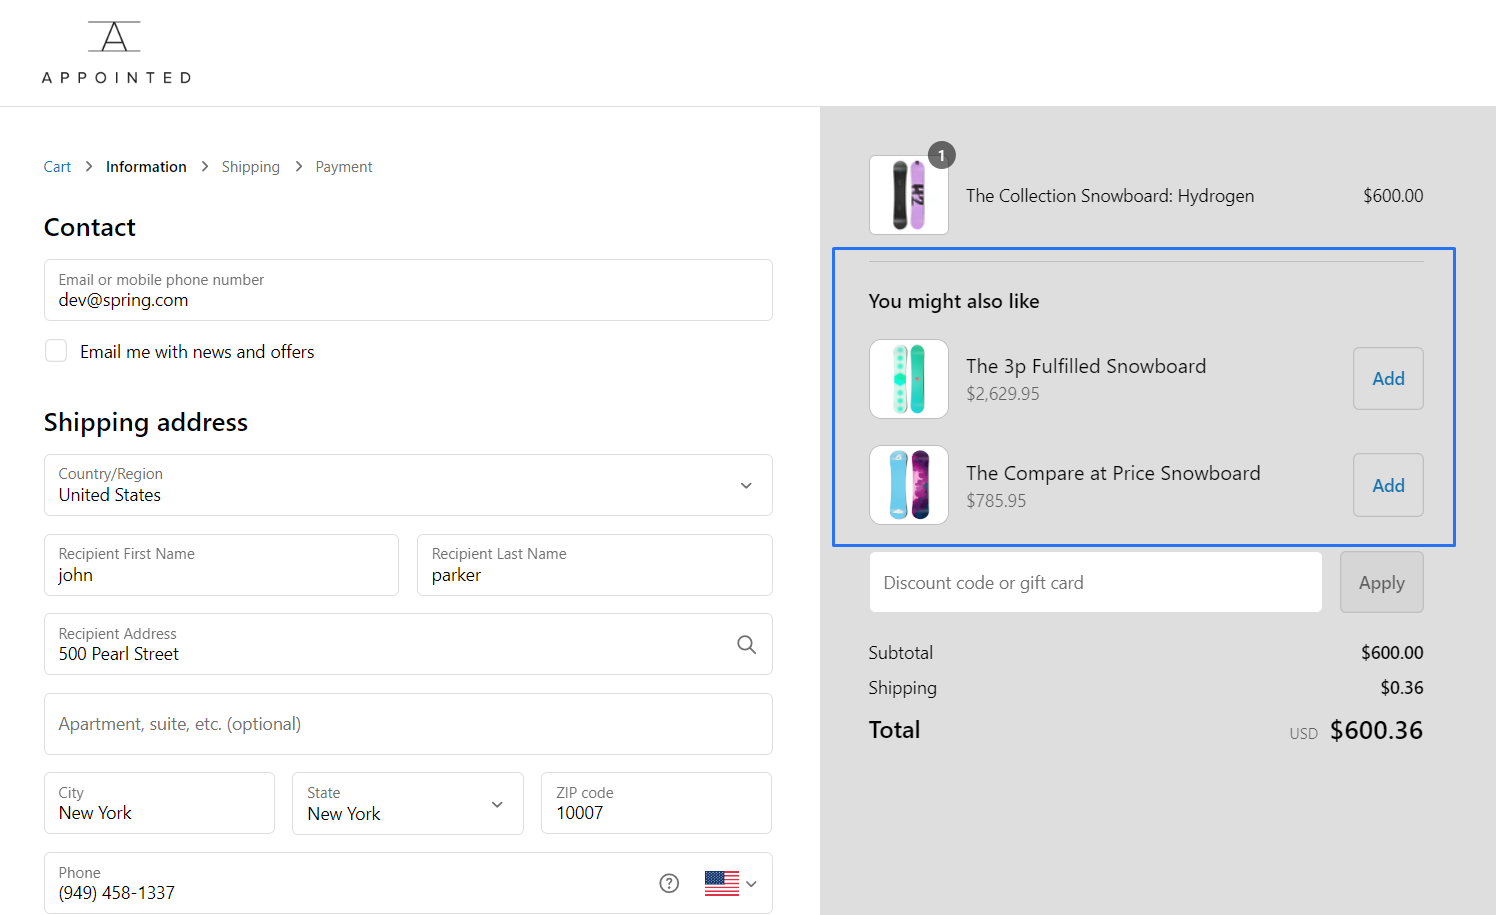The width and height of the screenshot is (1496, 915).
Task: Click the Total $600.36 amount
Action: tap(1376, 731)
